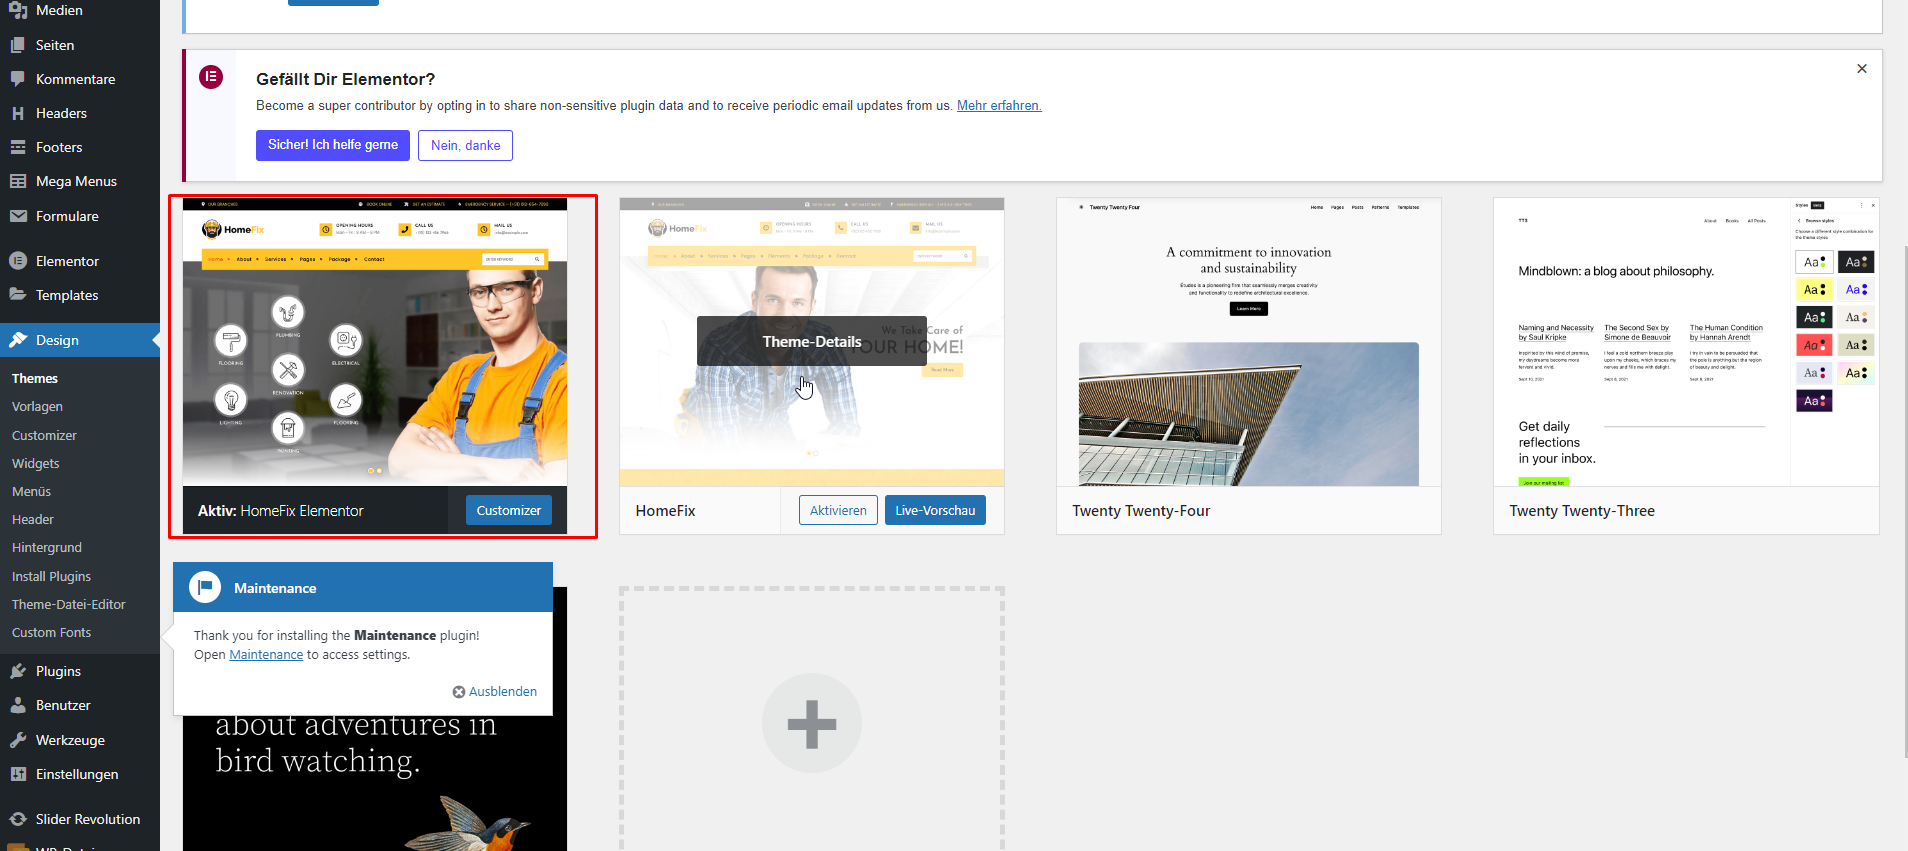Click Theme-Details overlay on HomeFix

812,341
